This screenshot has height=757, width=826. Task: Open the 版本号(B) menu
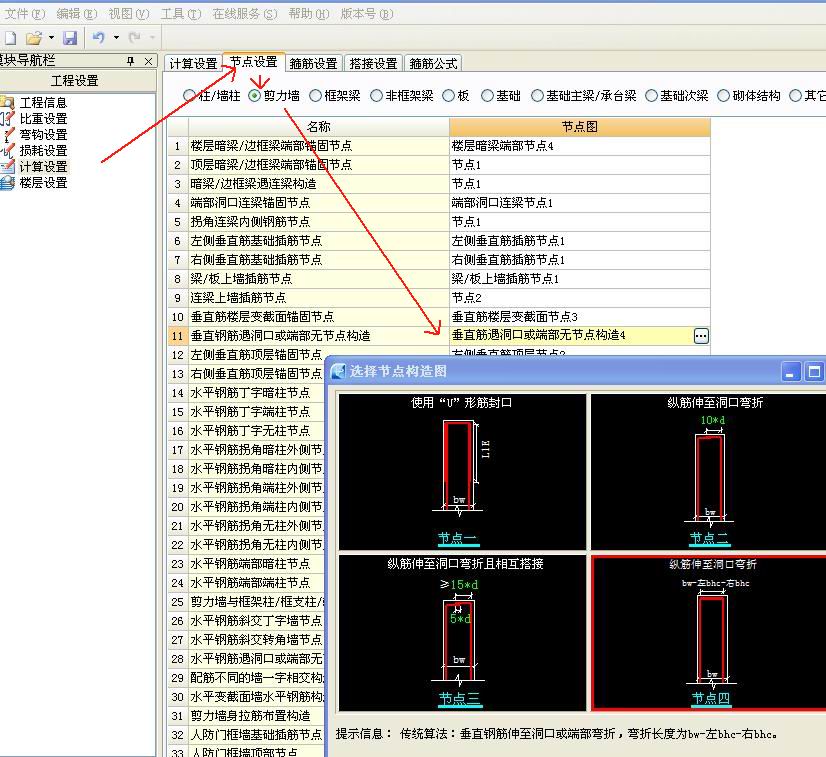tap(367, 14)
